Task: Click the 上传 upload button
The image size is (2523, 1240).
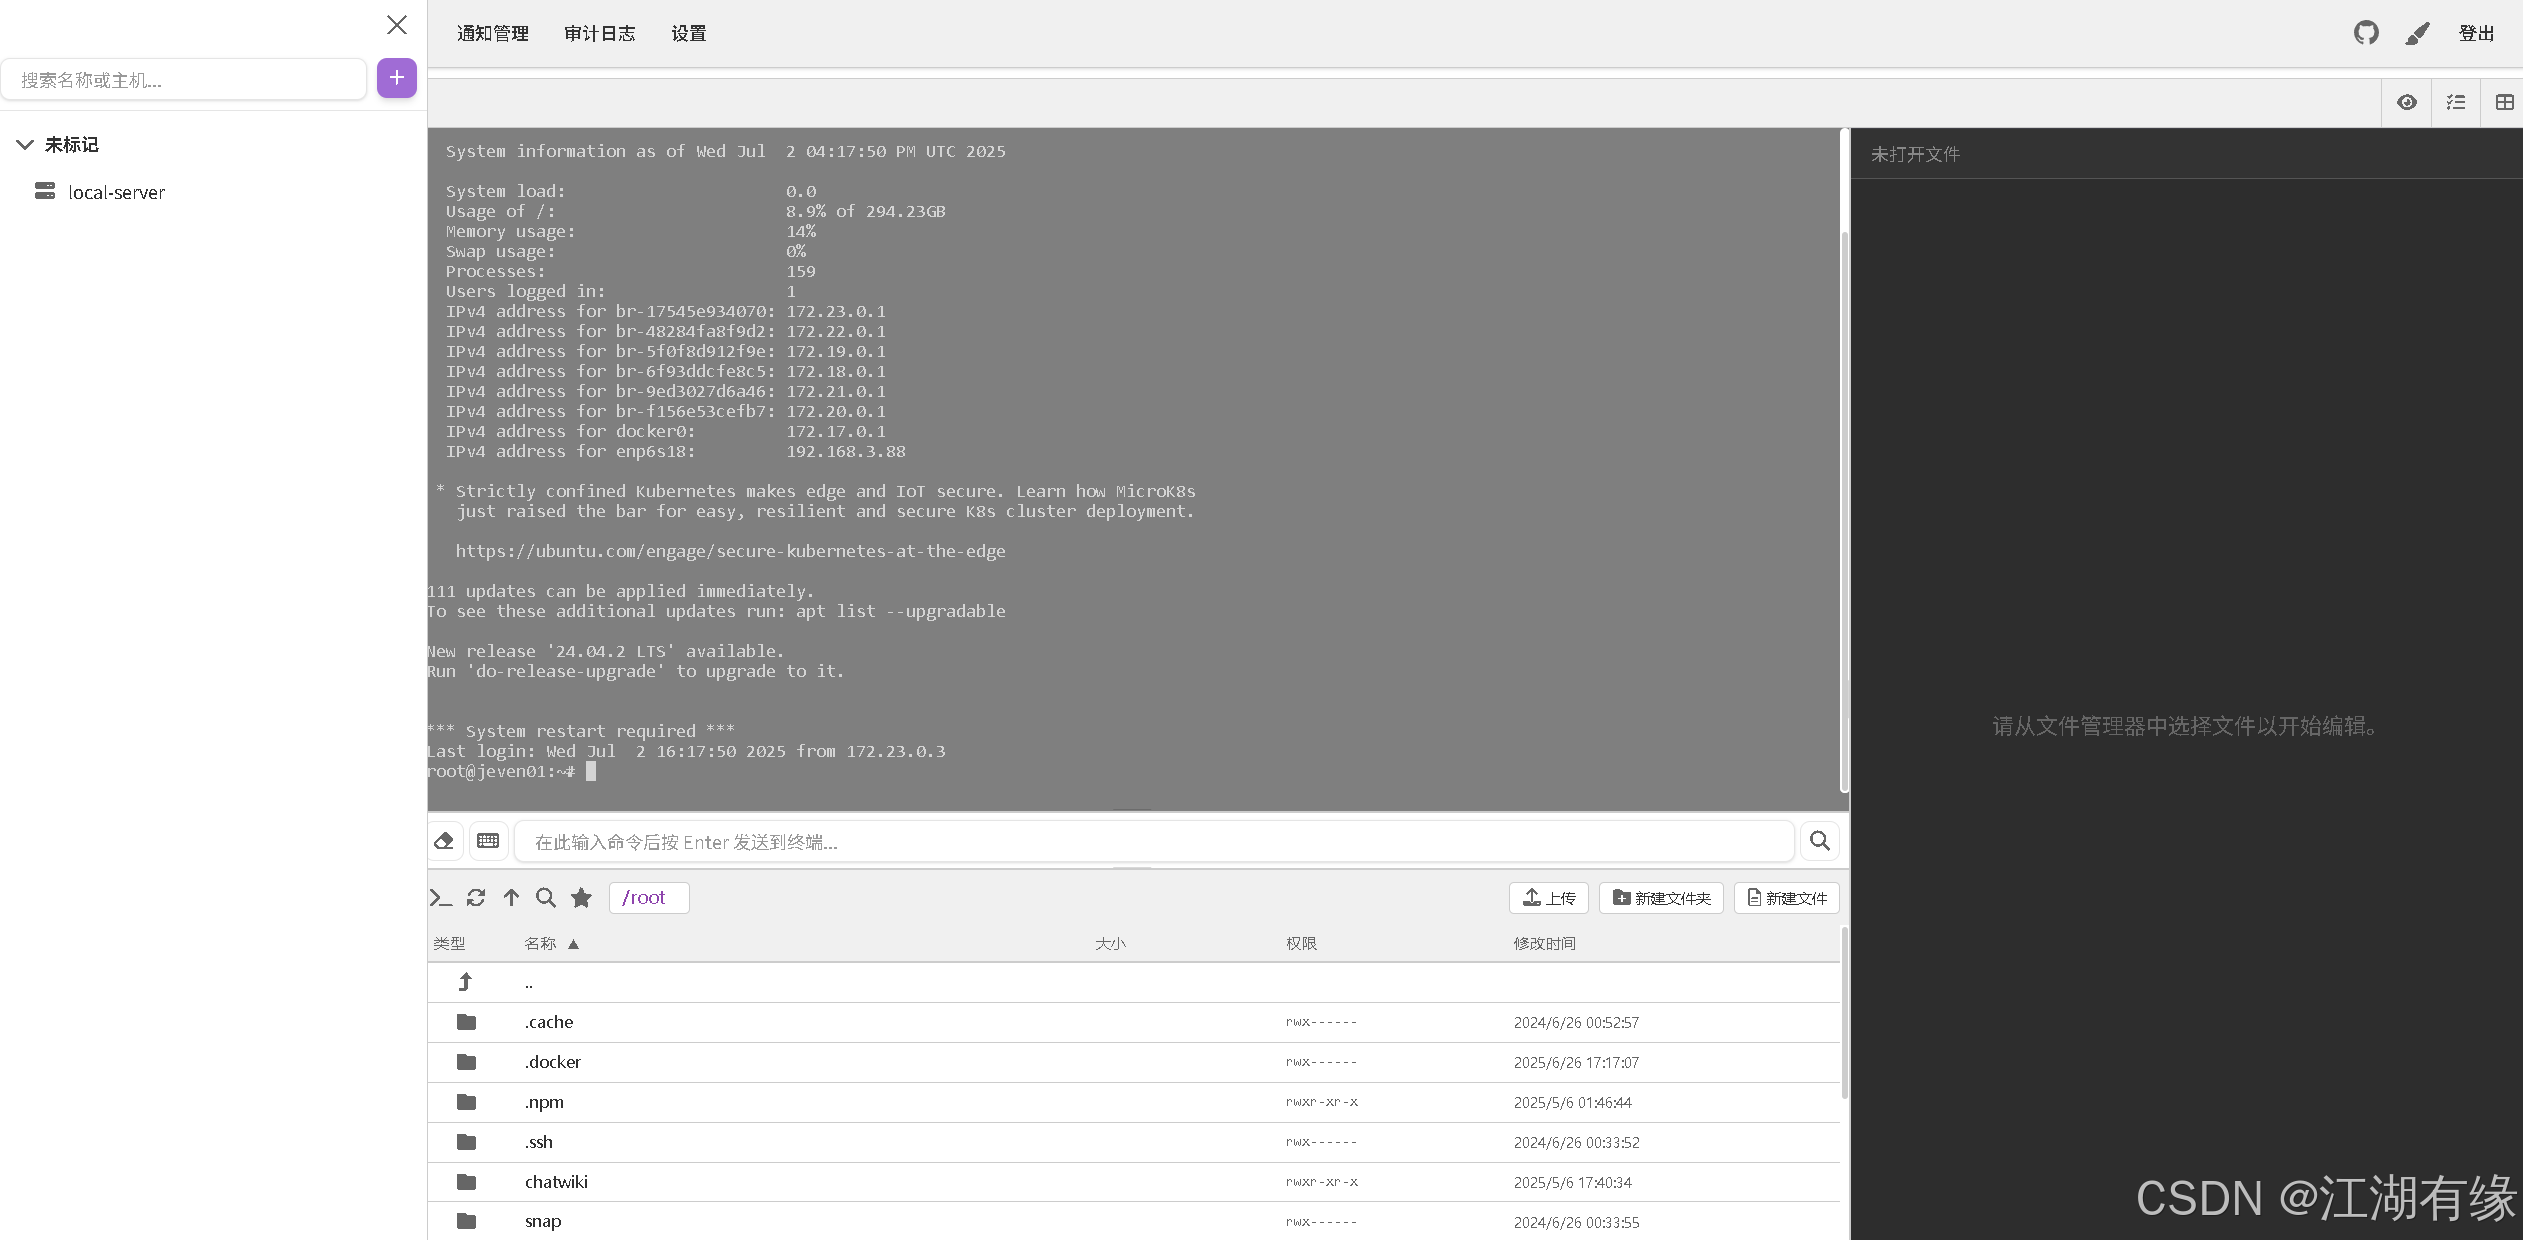Action: (1548, 898)
